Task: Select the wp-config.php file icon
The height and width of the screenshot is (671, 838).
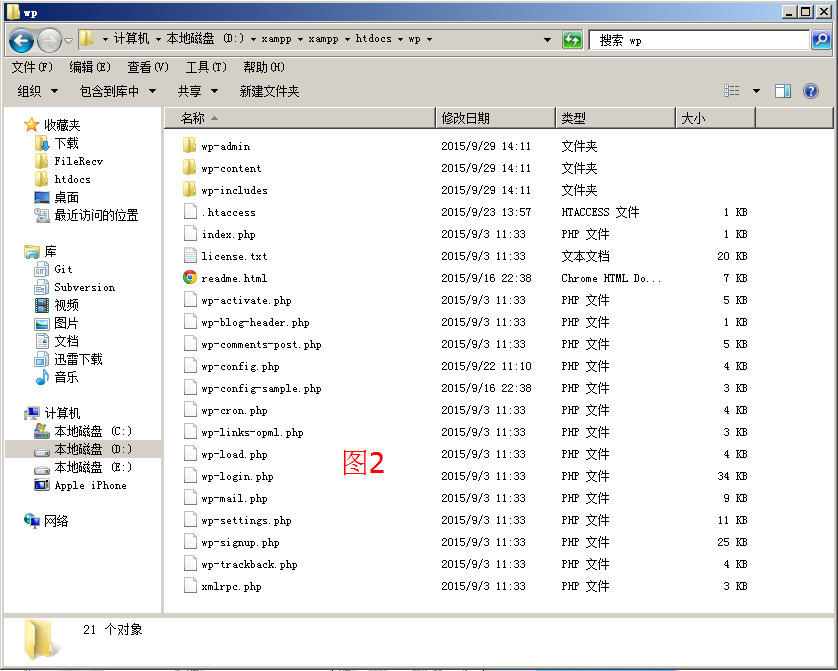Action: coord(190,365)
